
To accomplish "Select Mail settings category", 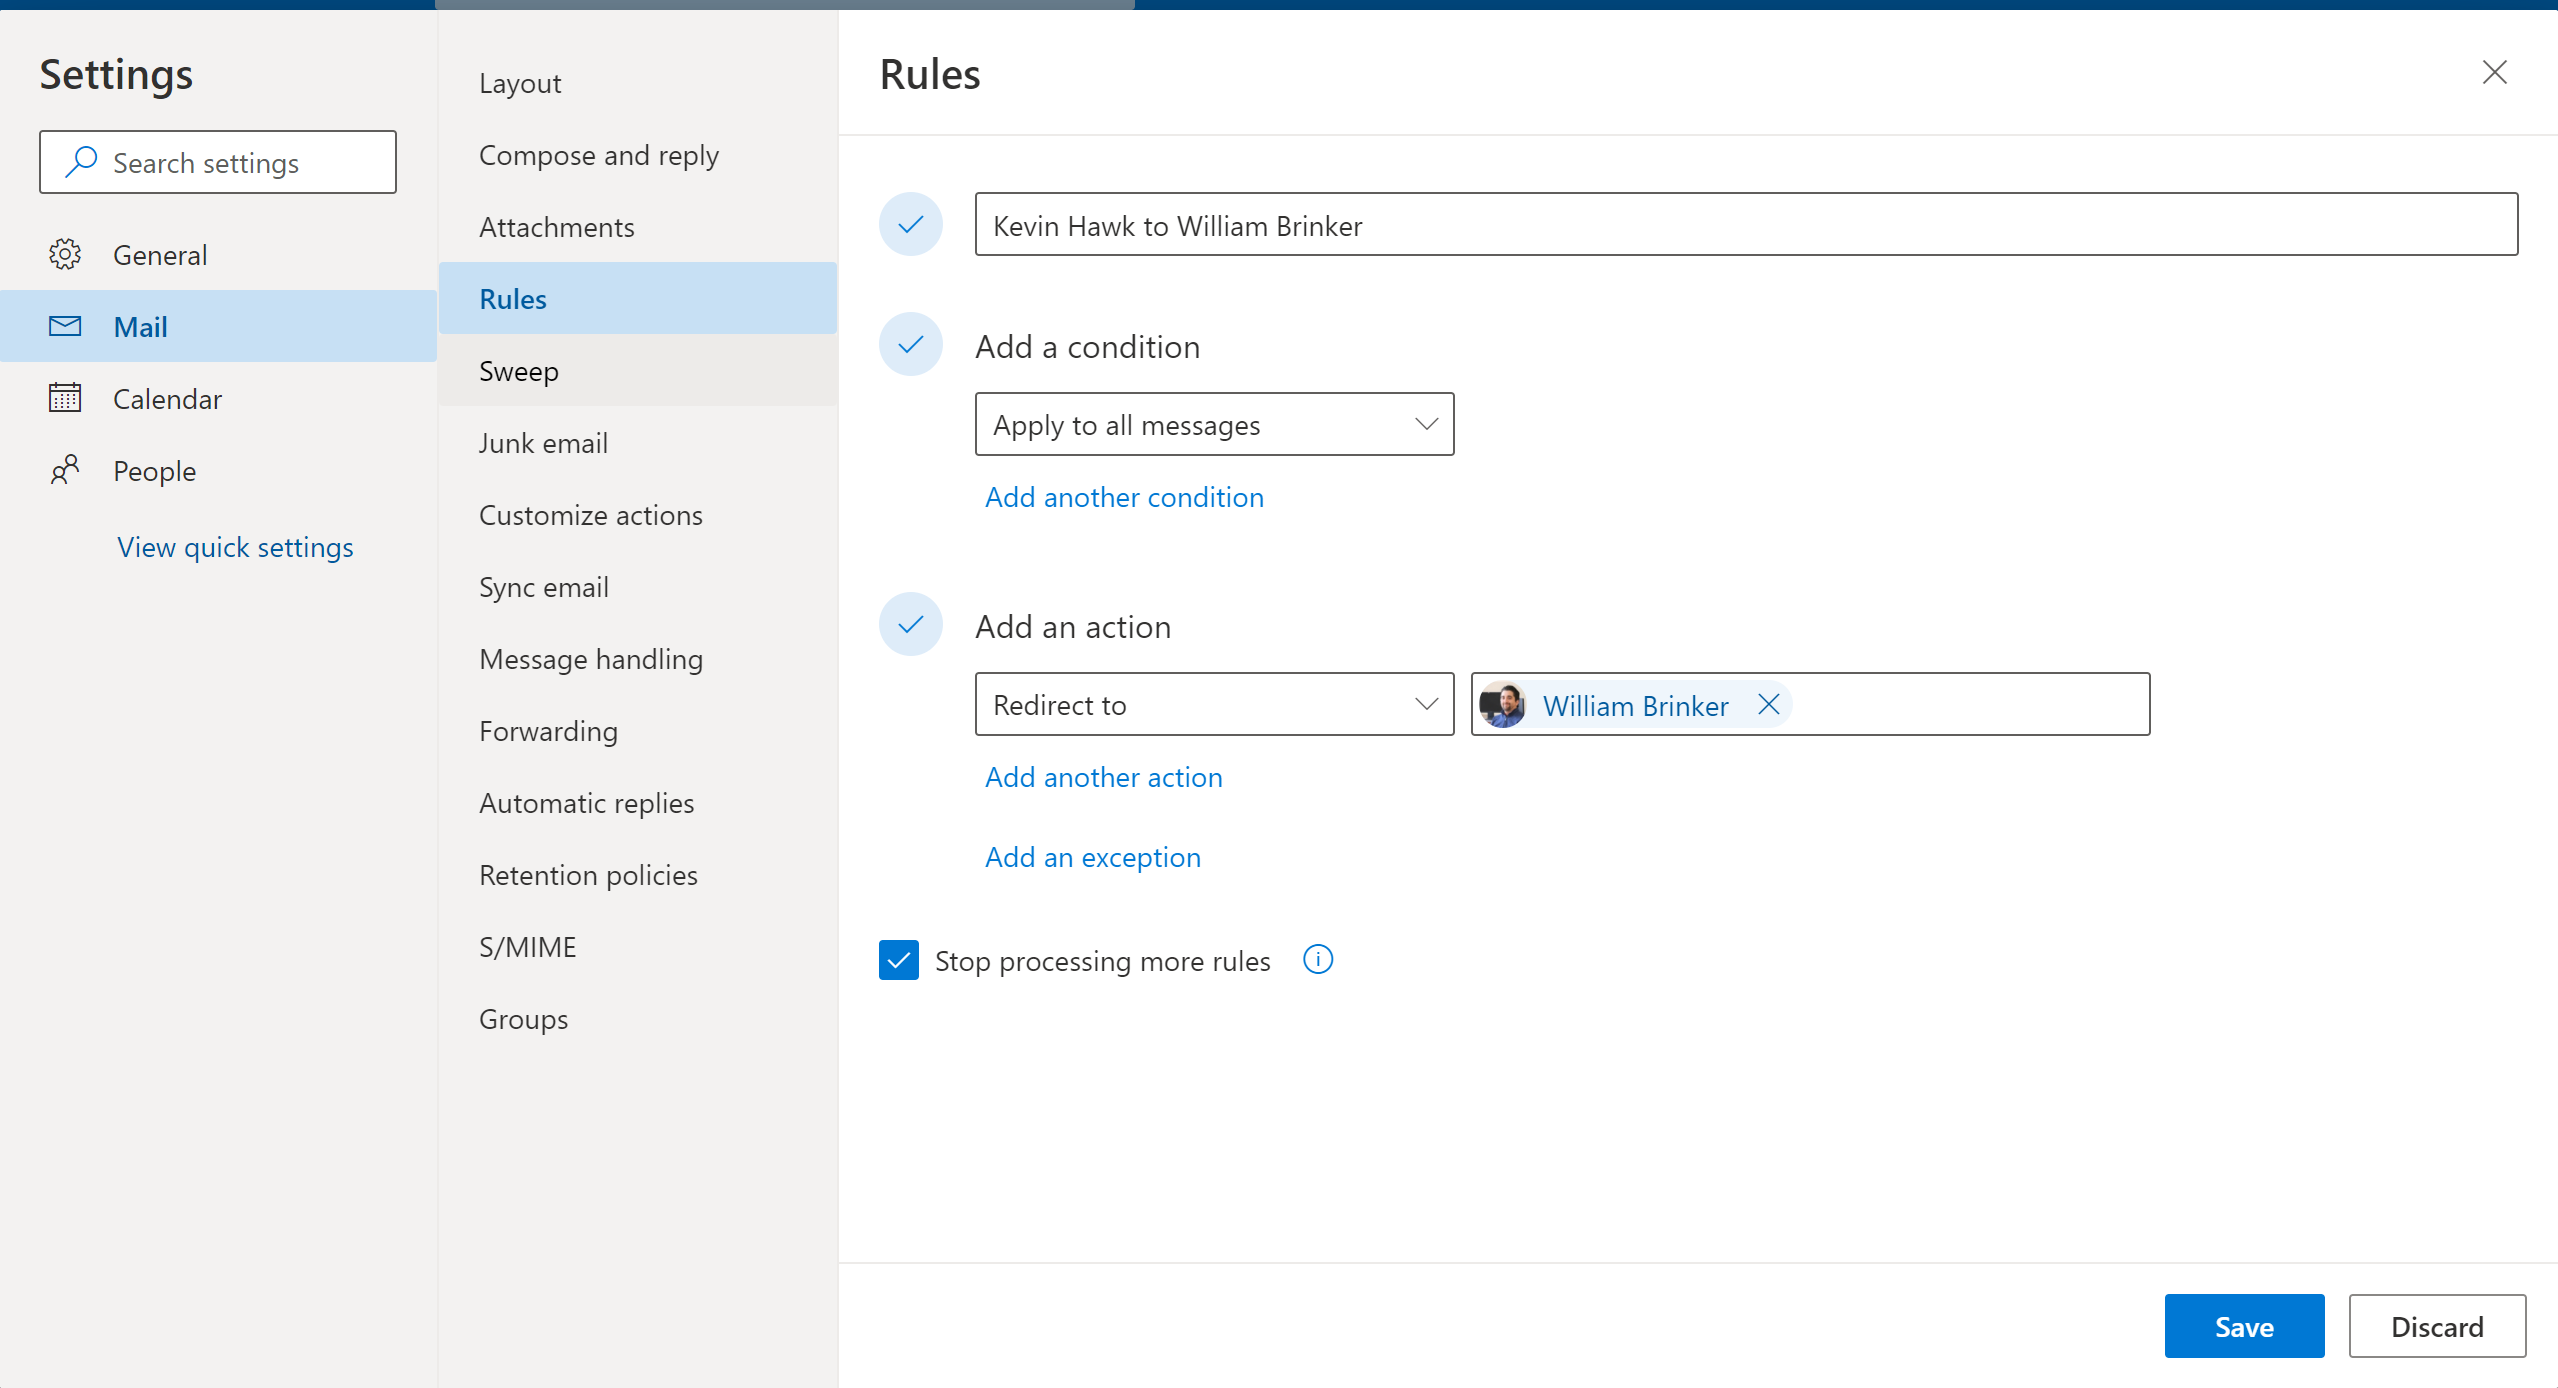I will click(218, 326).
